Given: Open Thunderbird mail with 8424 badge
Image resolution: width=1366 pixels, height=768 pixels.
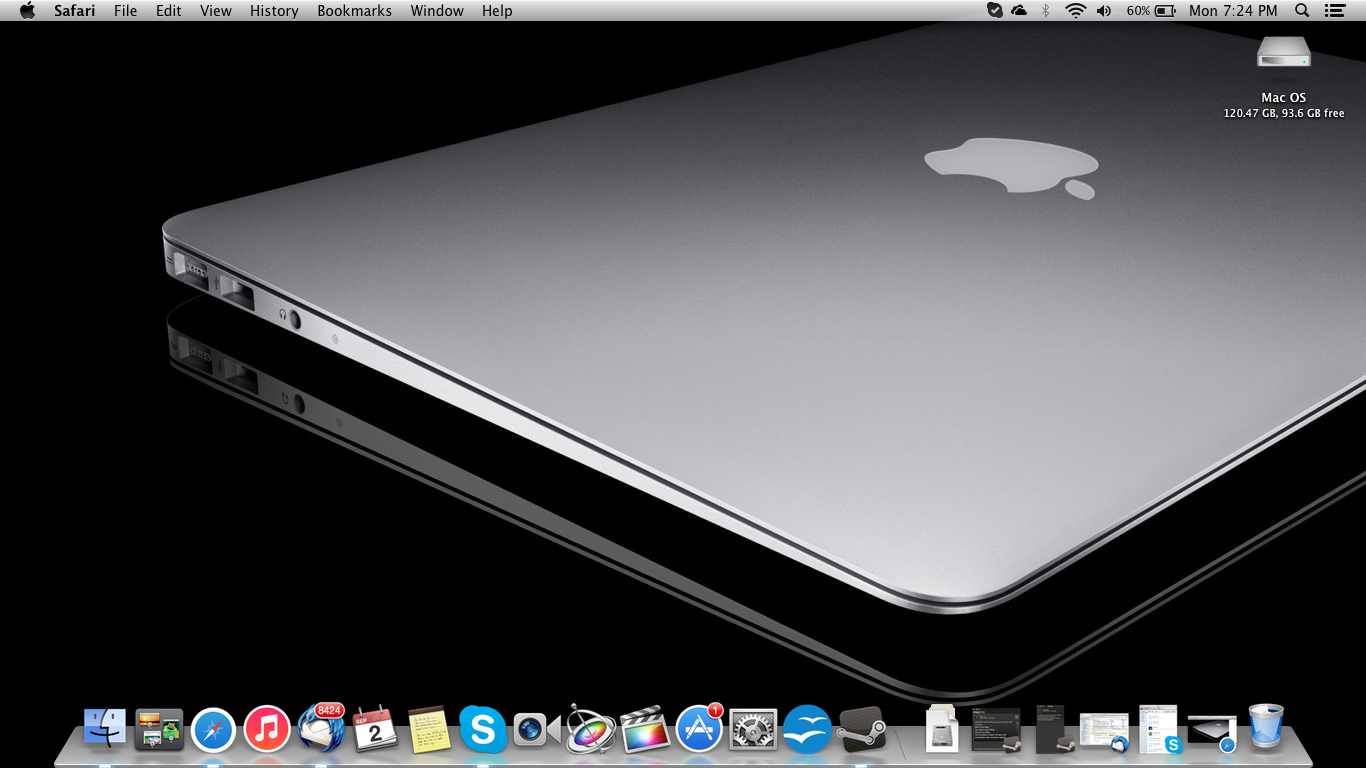Looking at the screenshot, I should click(321, 728).
